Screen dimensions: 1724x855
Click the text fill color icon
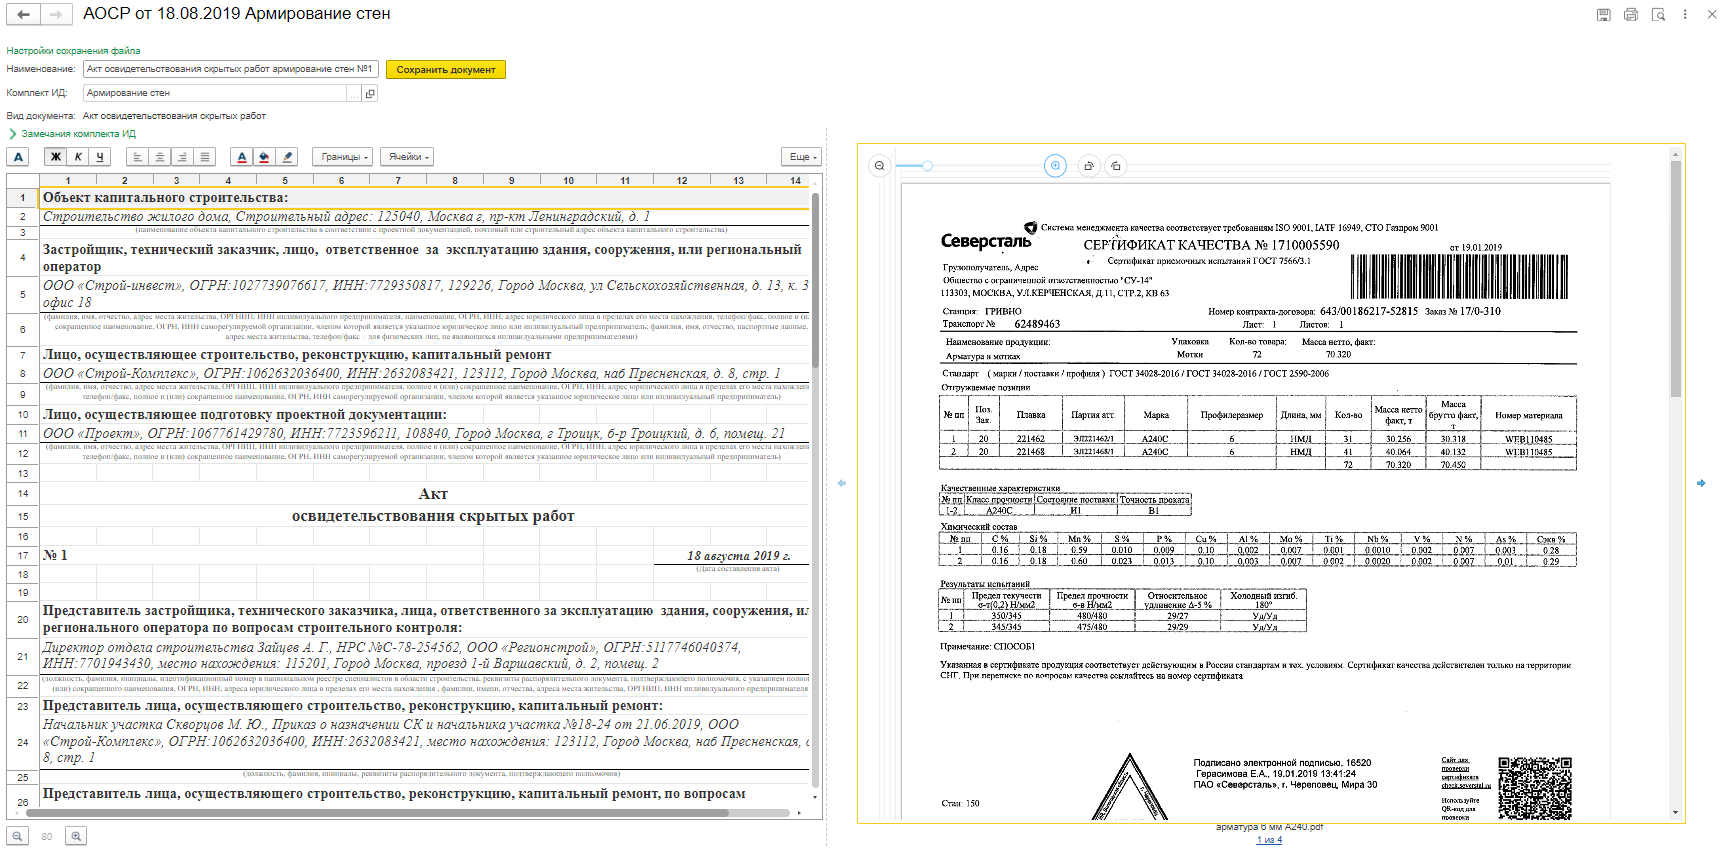264,157
